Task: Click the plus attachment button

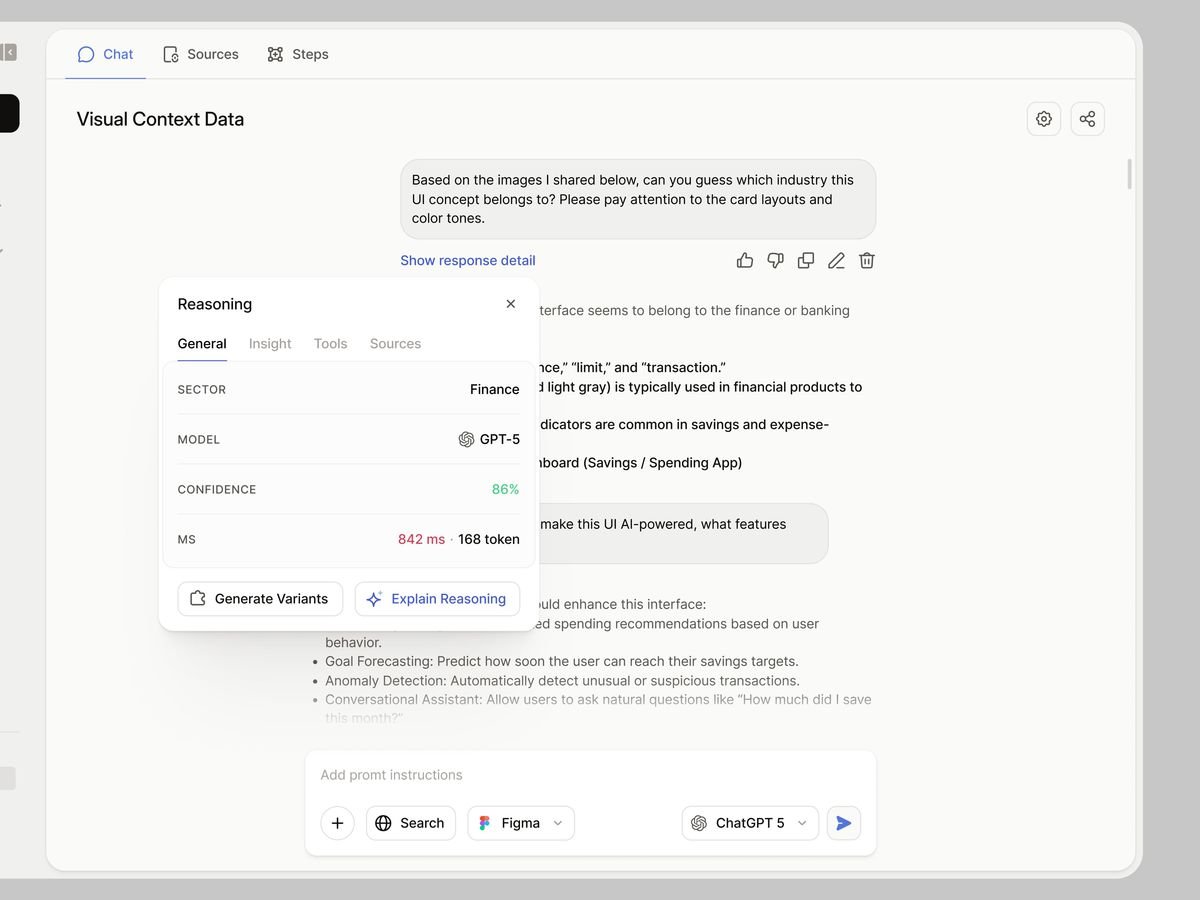Action: click(337, 823)
